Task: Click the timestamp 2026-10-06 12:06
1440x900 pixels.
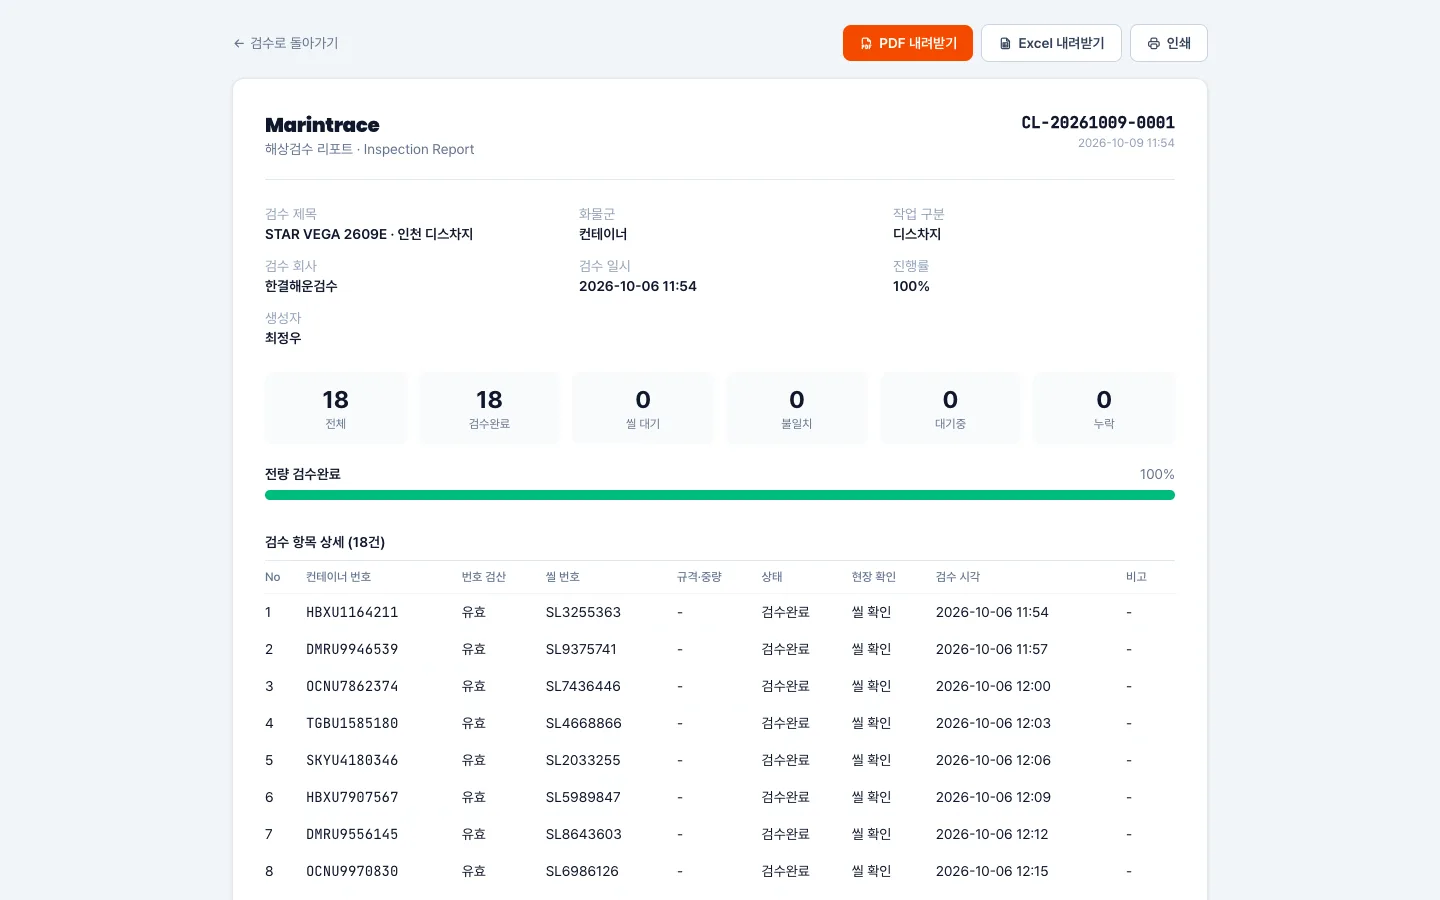Action: [x=993, y=760]
